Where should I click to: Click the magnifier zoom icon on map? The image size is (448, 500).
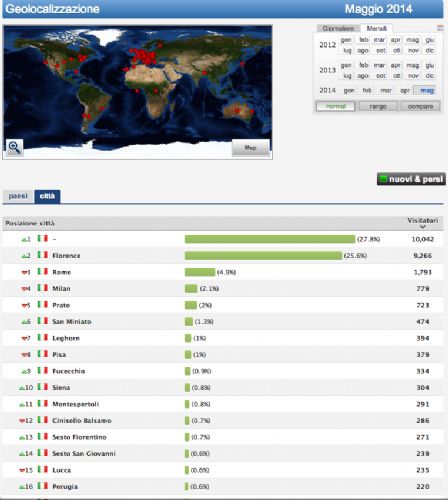14,147
